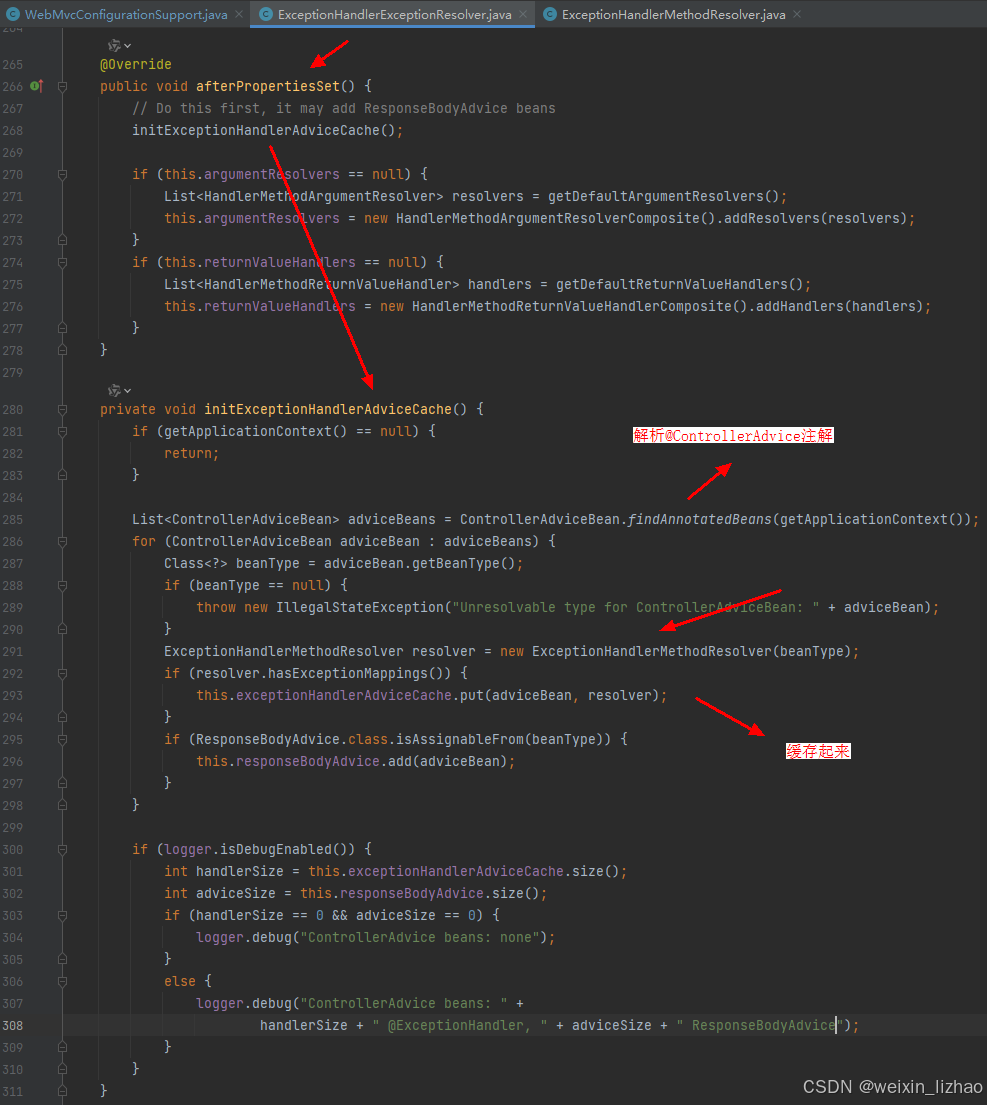987x1105 pixels.
Task: Place caret on afterPropertiesSet method name
Action: 268,86
